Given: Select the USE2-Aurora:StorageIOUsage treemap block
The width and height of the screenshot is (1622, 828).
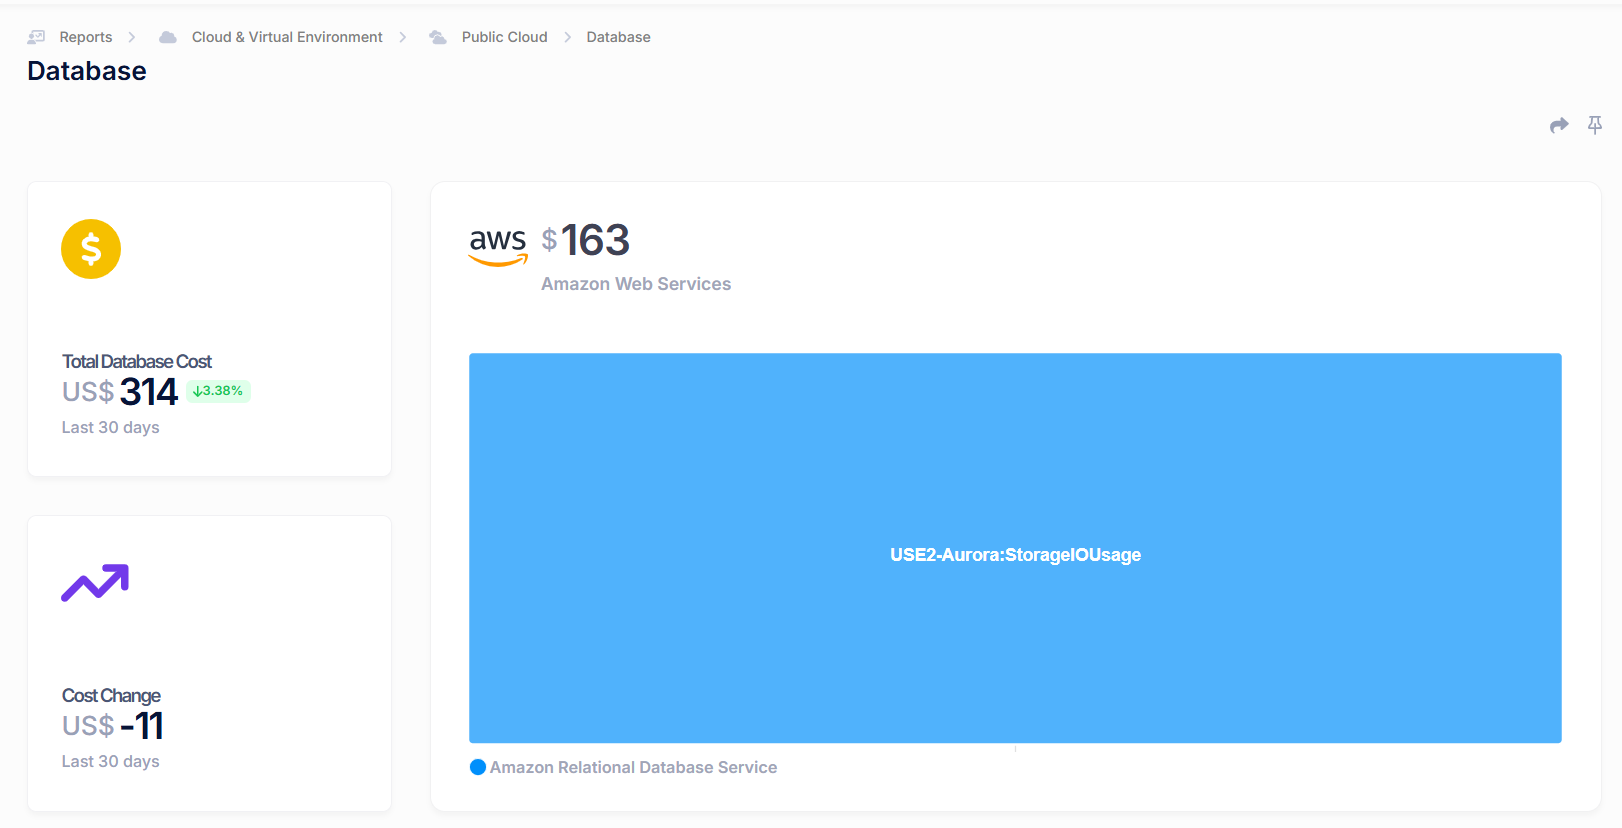Looking at the screenshot, I should point(1015,548).
